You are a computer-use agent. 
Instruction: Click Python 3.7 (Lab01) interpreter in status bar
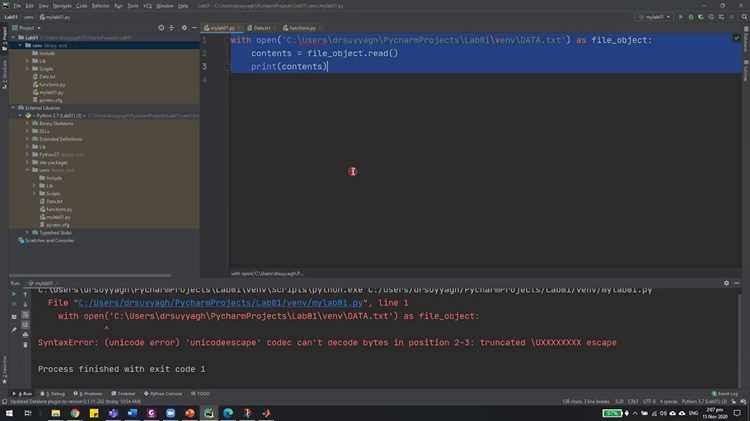tap(705, 402)
